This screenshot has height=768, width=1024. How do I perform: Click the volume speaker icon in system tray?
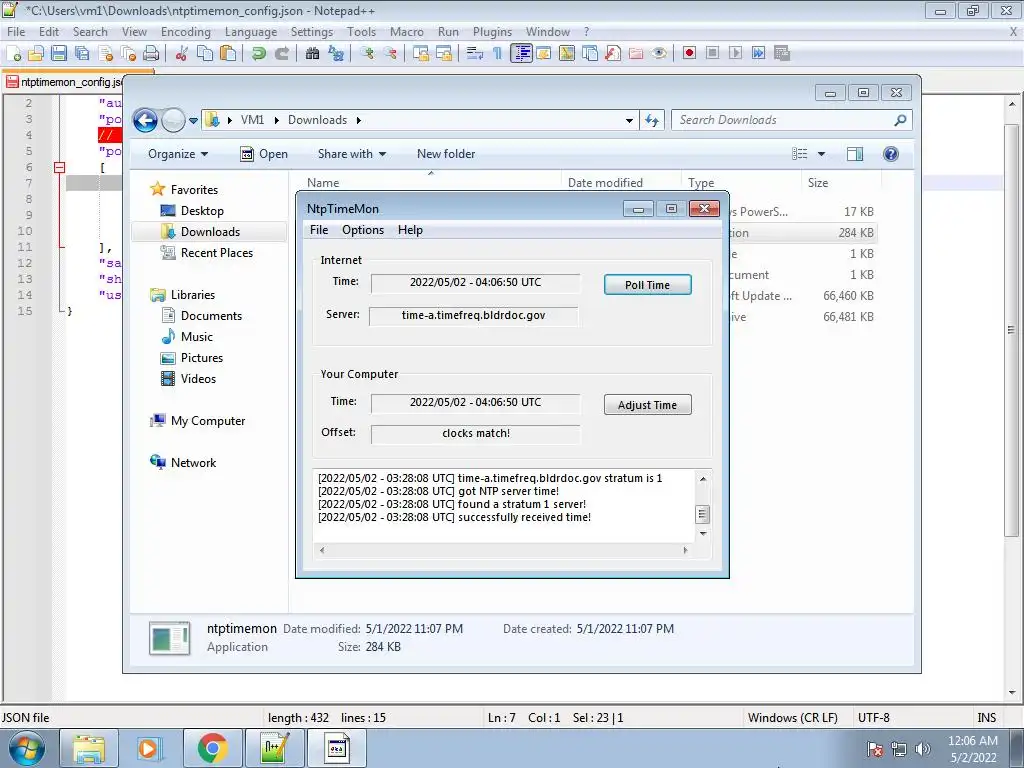pyautogui.click(x=923, y=749)
